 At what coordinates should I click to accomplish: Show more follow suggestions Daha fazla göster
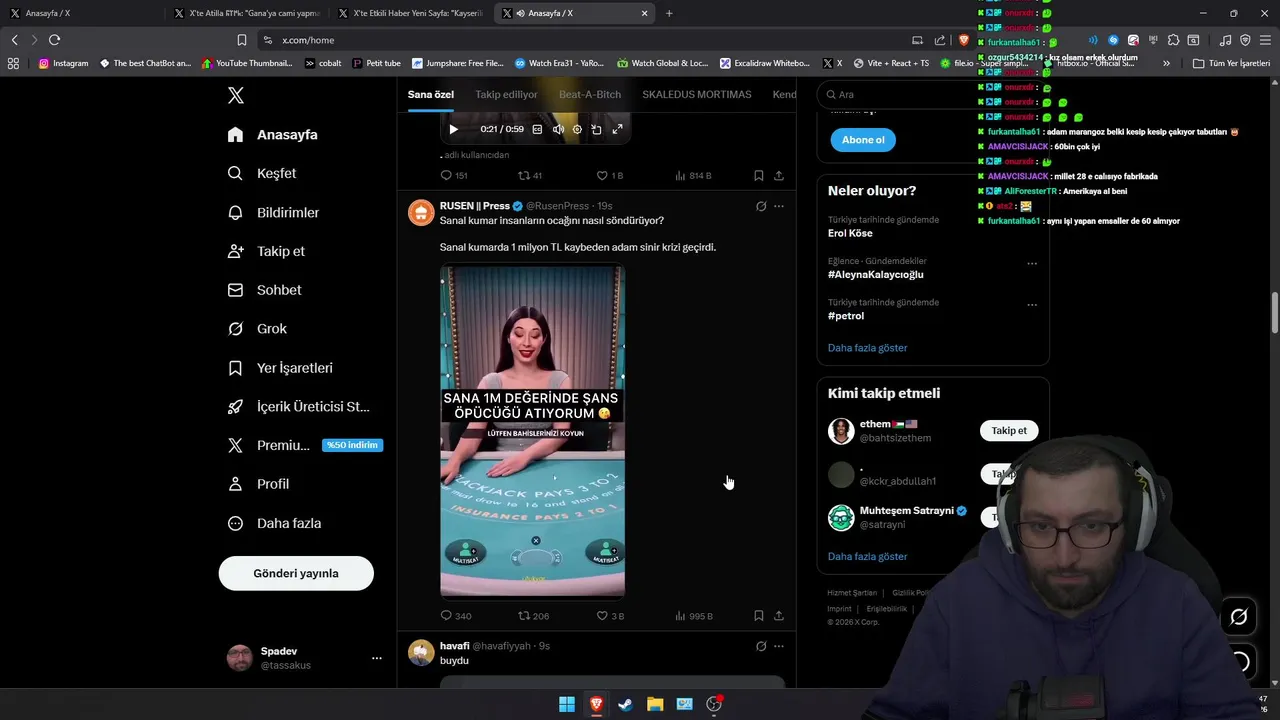click(867, 556)
